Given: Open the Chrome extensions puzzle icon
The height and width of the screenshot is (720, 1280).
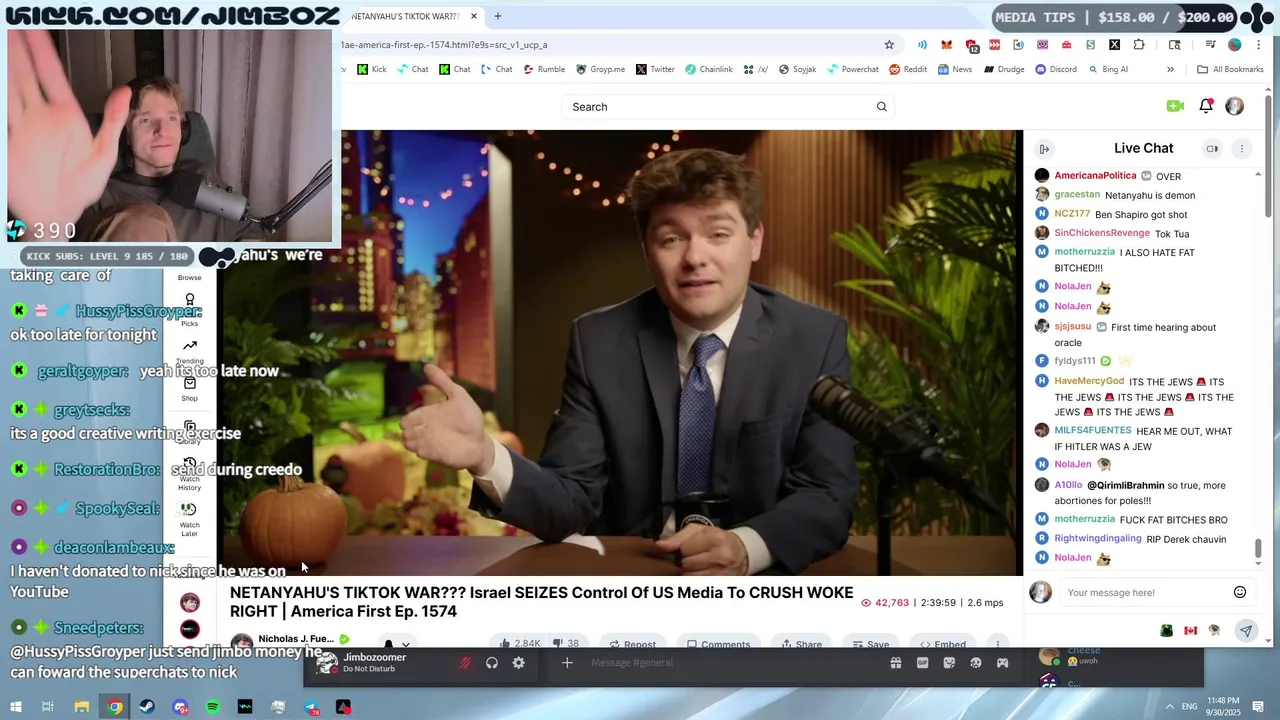Looking at the screenshot, I should [1139, 45].
